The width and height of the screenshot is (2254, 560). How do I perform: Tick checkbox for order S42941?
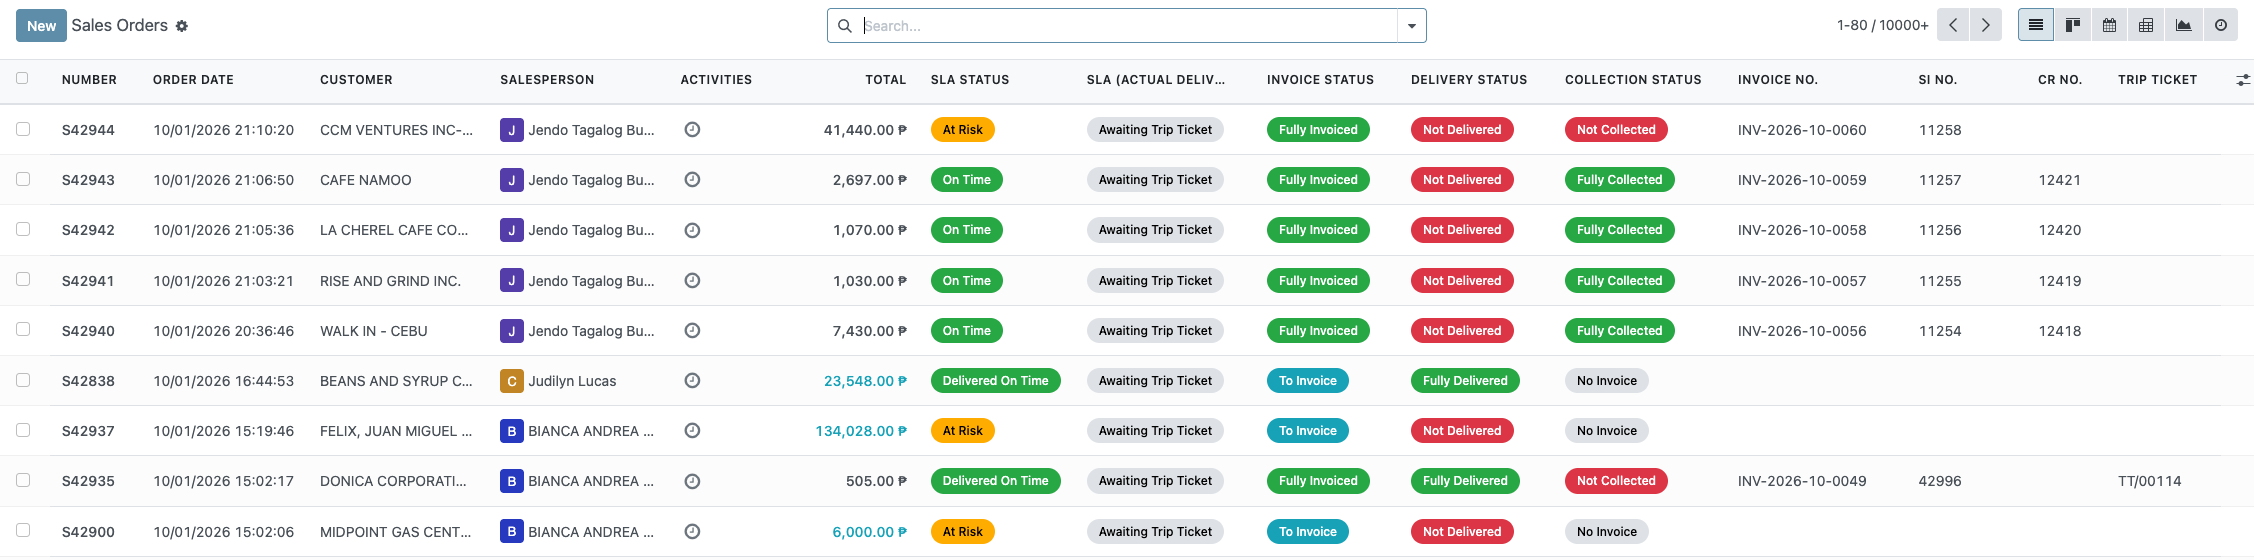[x=23, y=279]
